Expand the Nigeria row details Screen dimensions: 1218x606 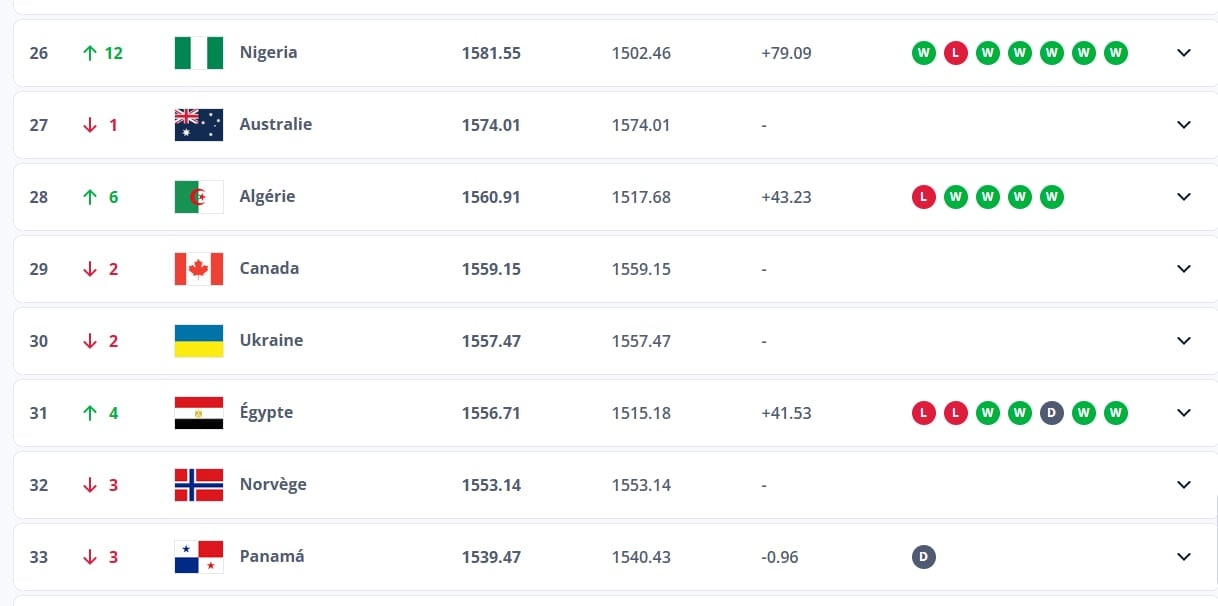pos(1184,53)
